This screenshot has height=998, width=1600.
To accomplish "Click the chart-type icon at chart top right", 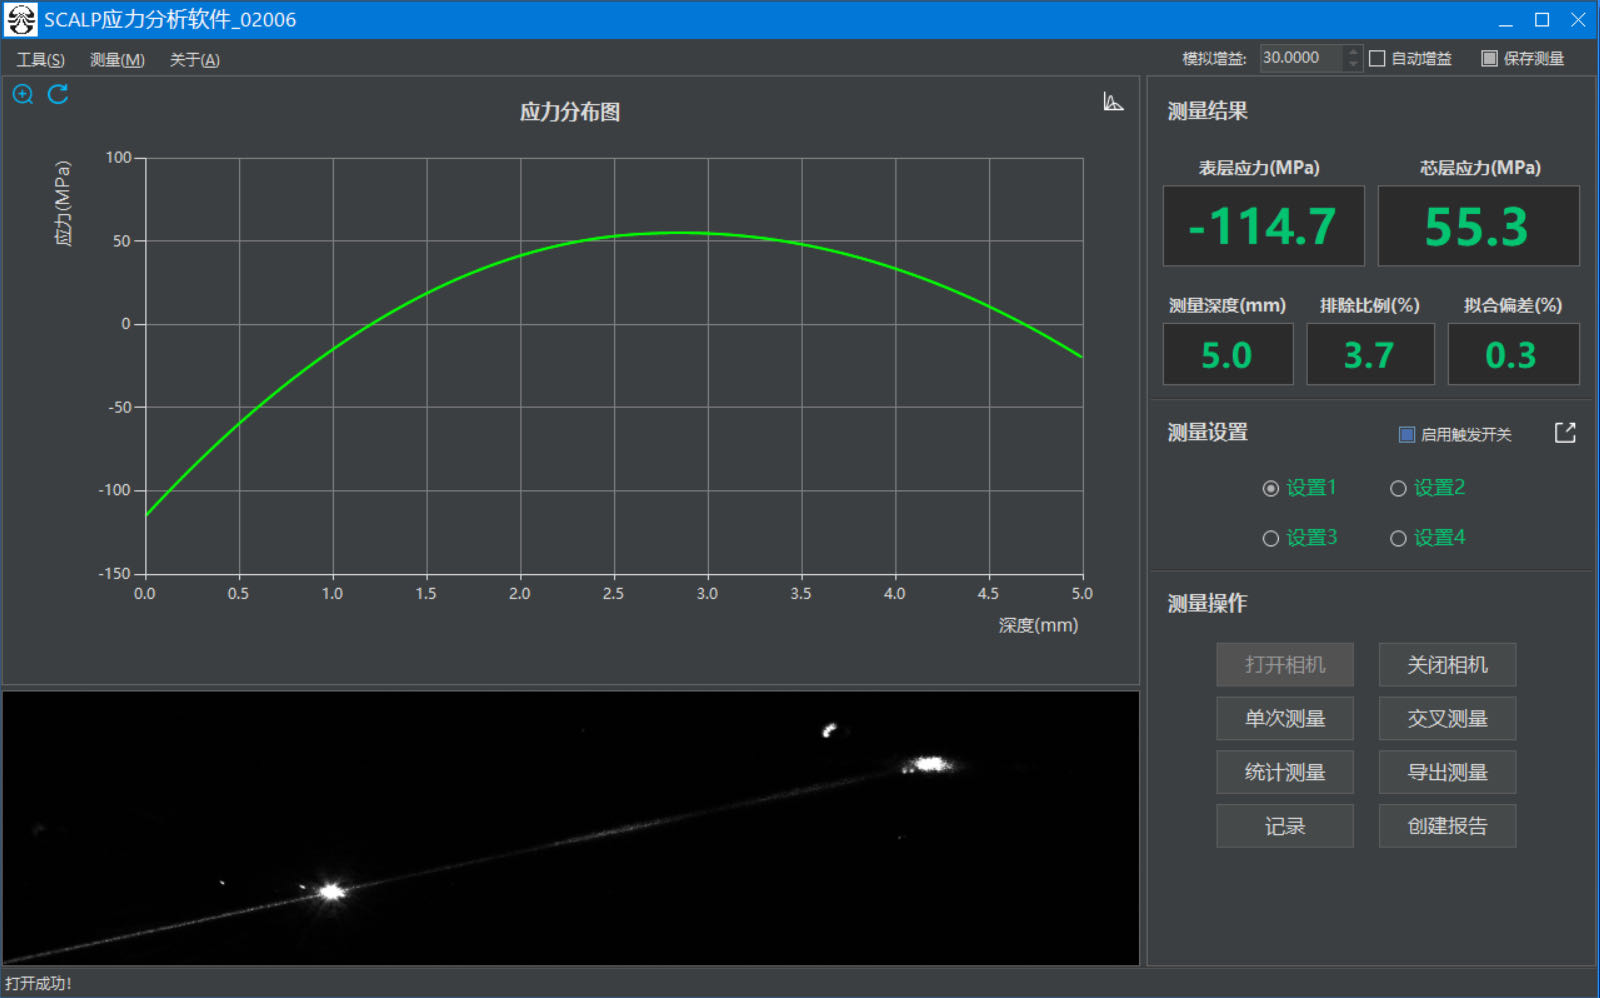I will pyautogui.click(x=1113, y=102).
